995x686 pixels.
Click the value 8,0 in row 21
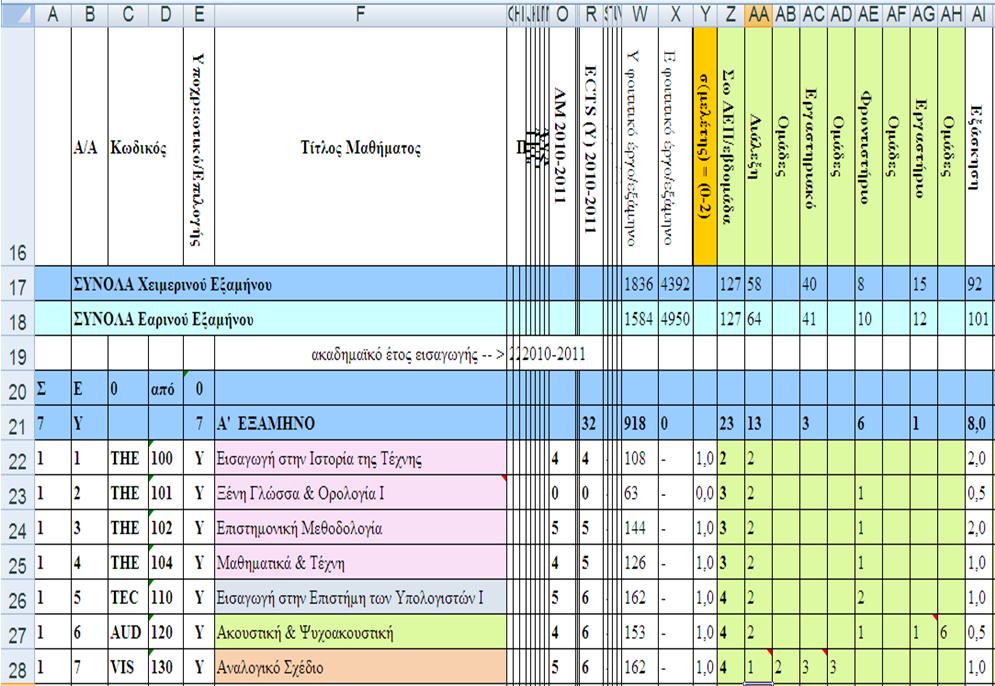tap(980, 423)
